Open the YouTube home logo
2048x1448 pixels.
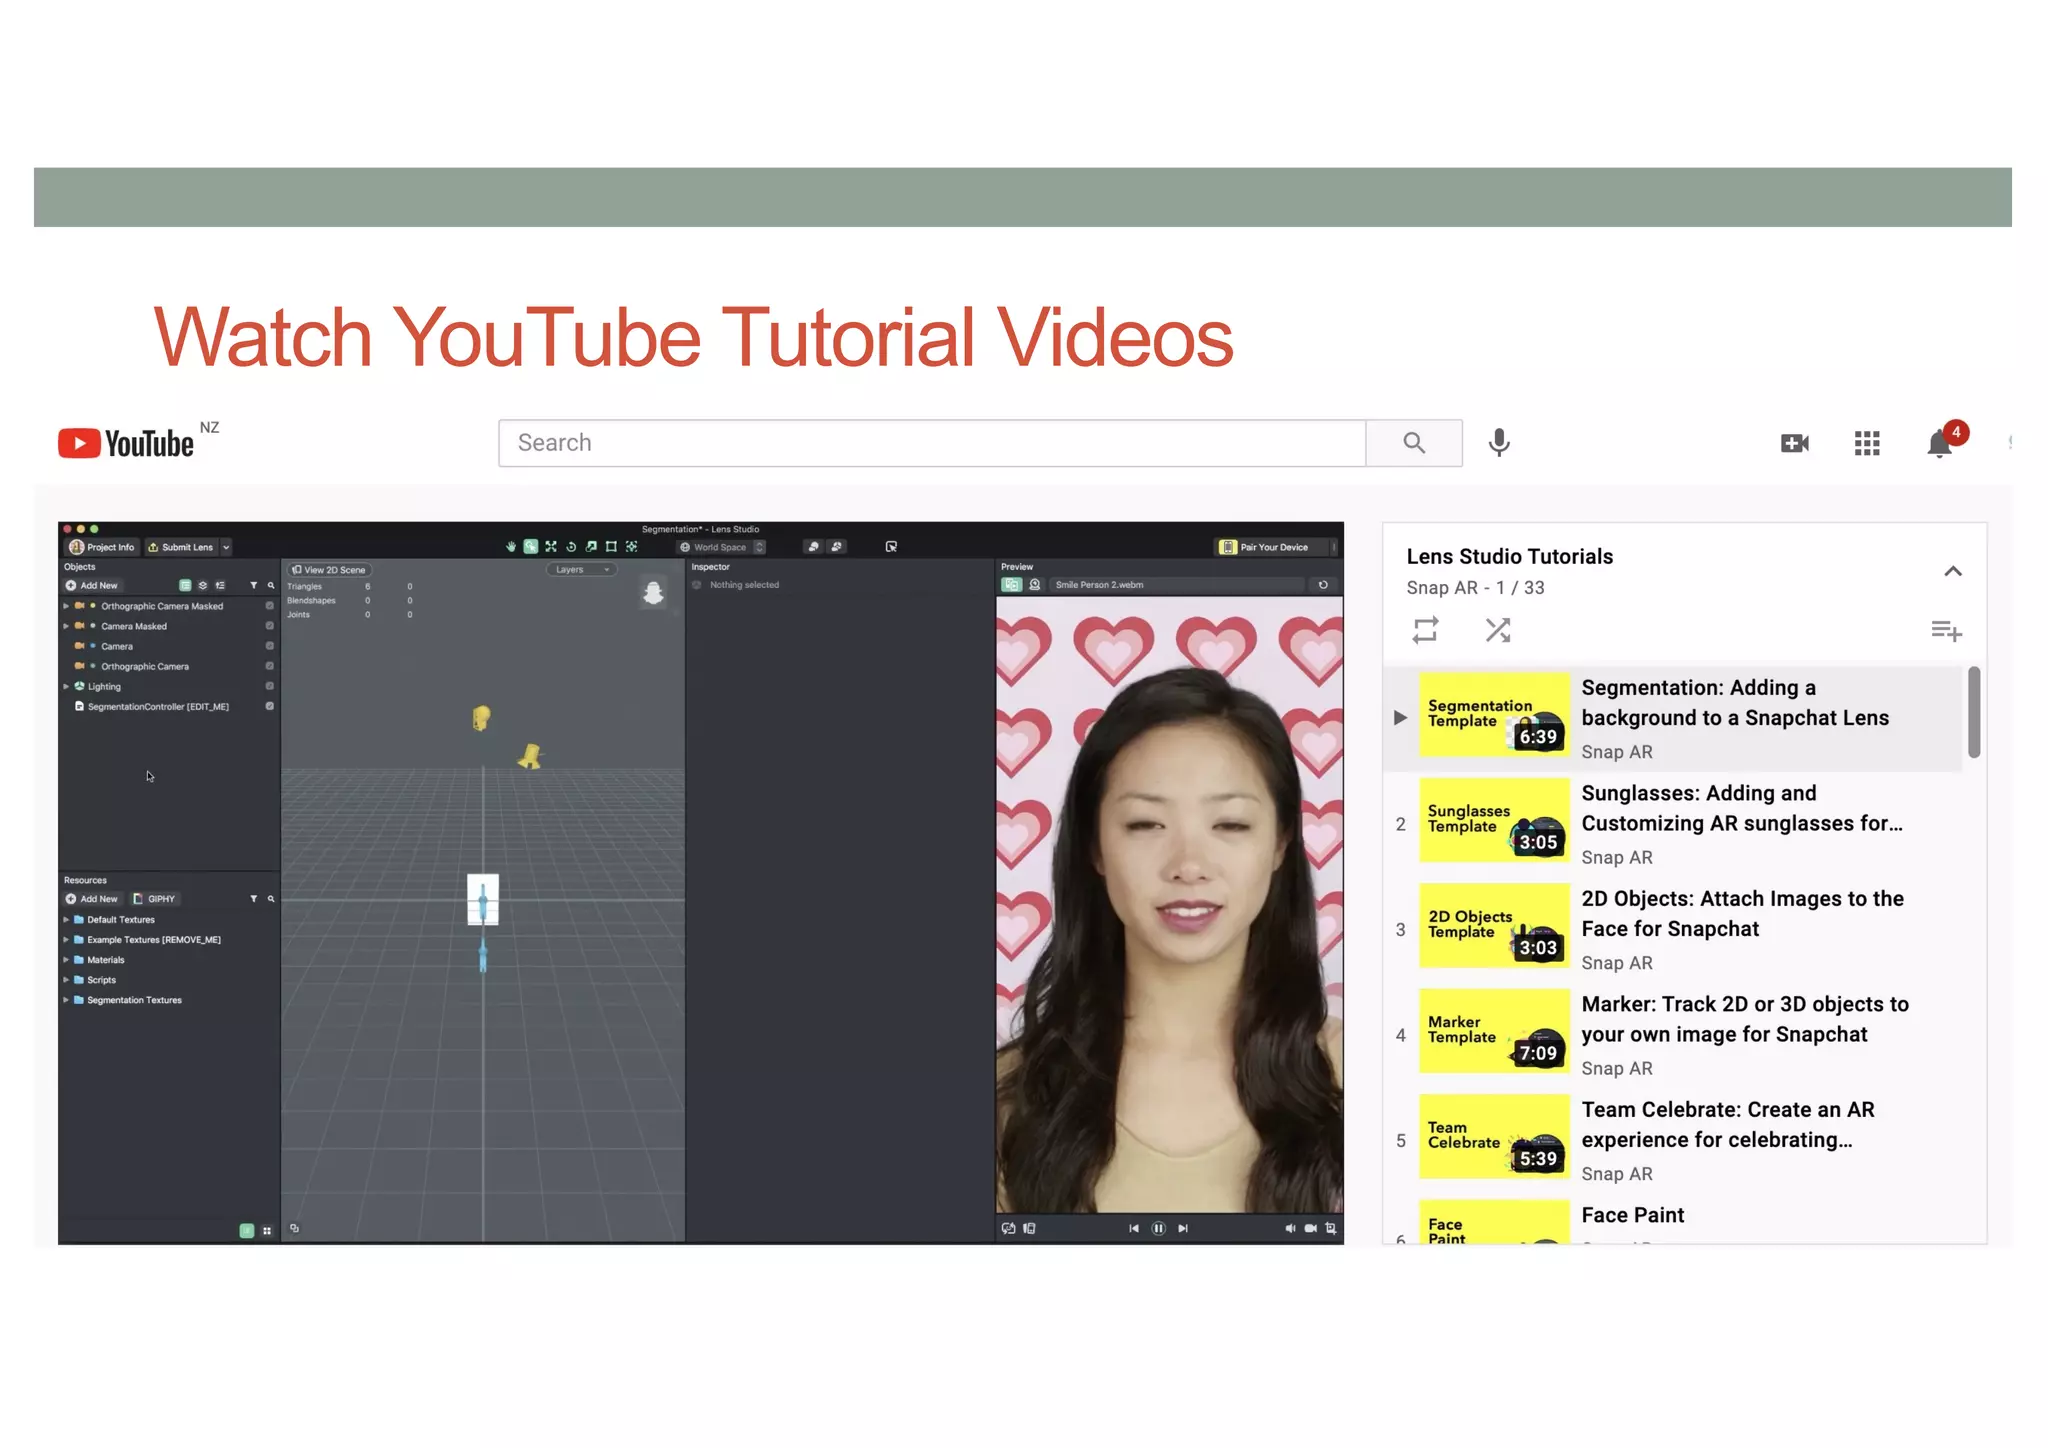point(125,443)
